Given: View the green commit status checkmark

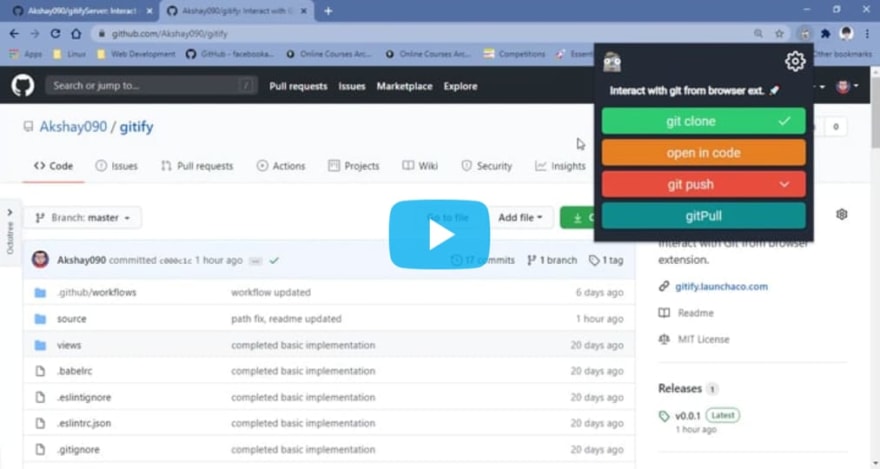Looking at the screenshot, I should pos(274,260).
